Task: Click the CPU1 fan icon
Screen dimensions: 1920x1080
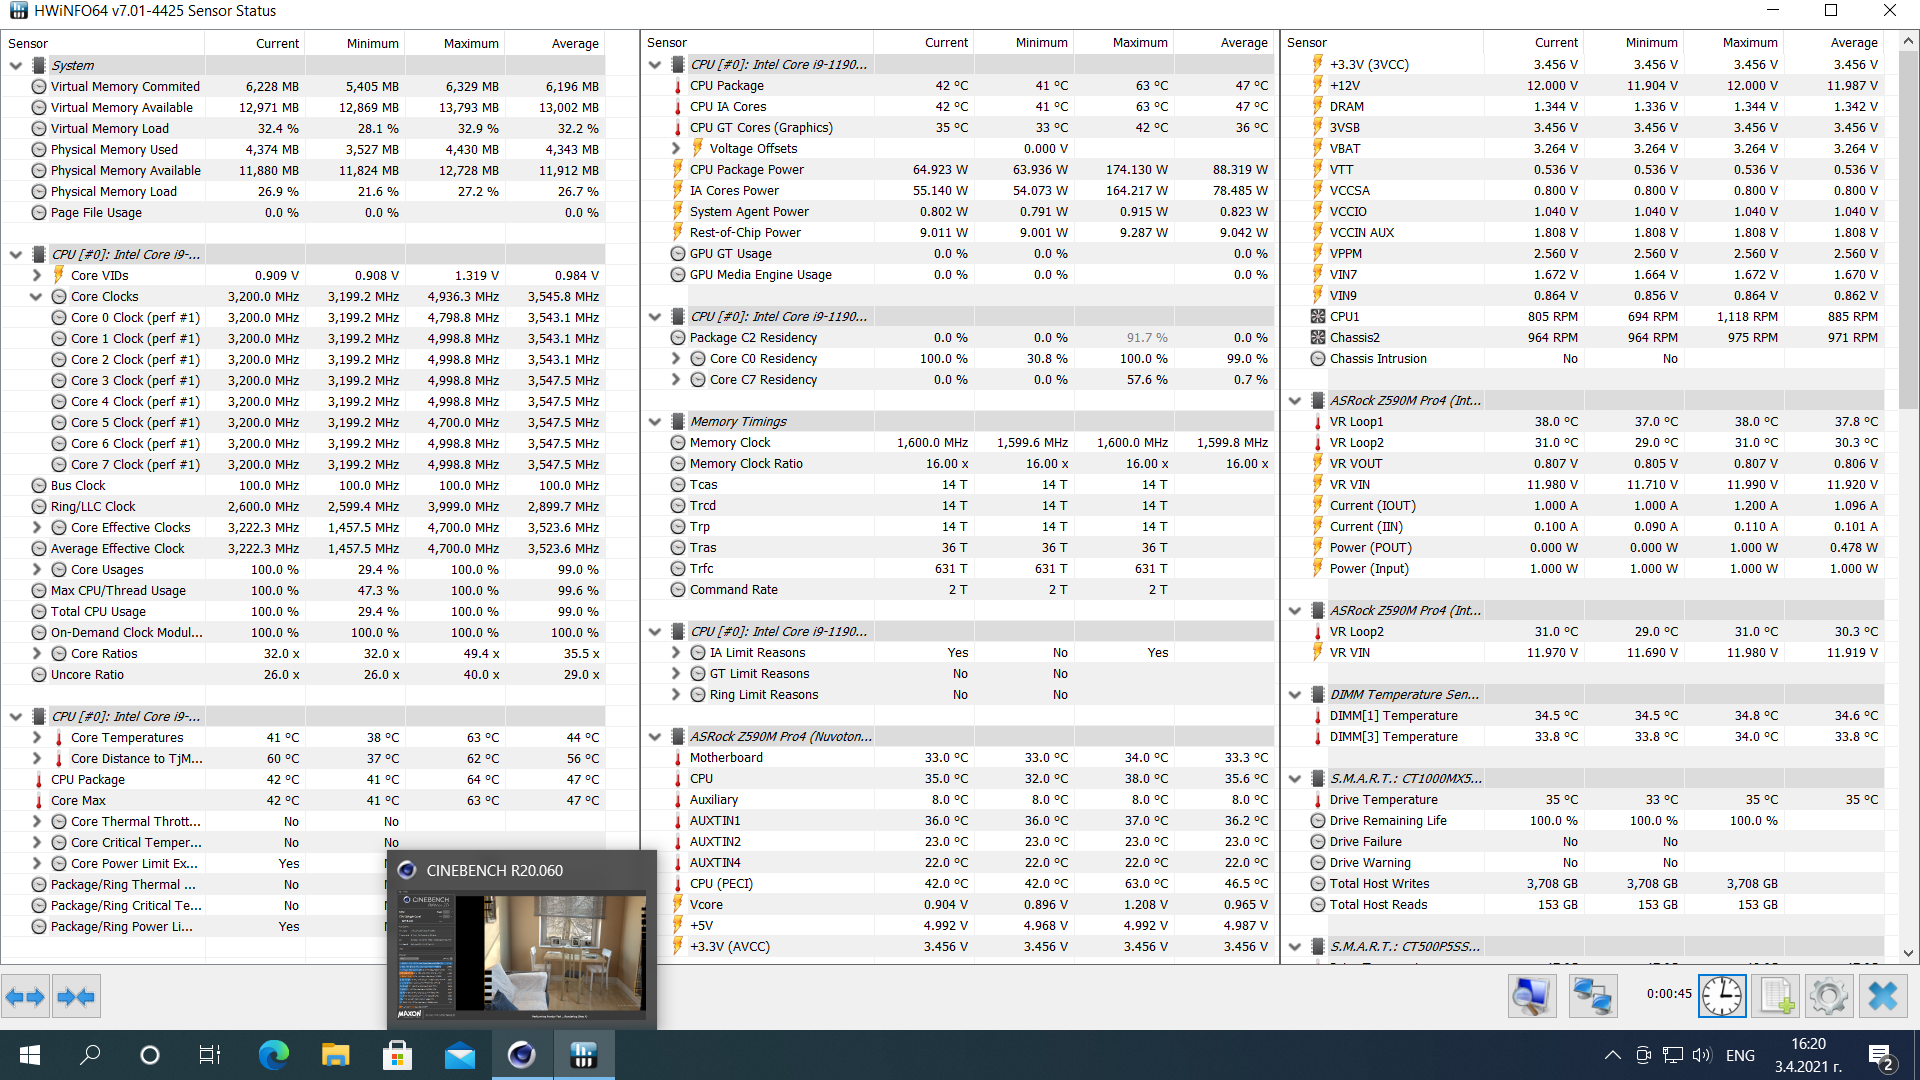Action: click(1317, 316)
